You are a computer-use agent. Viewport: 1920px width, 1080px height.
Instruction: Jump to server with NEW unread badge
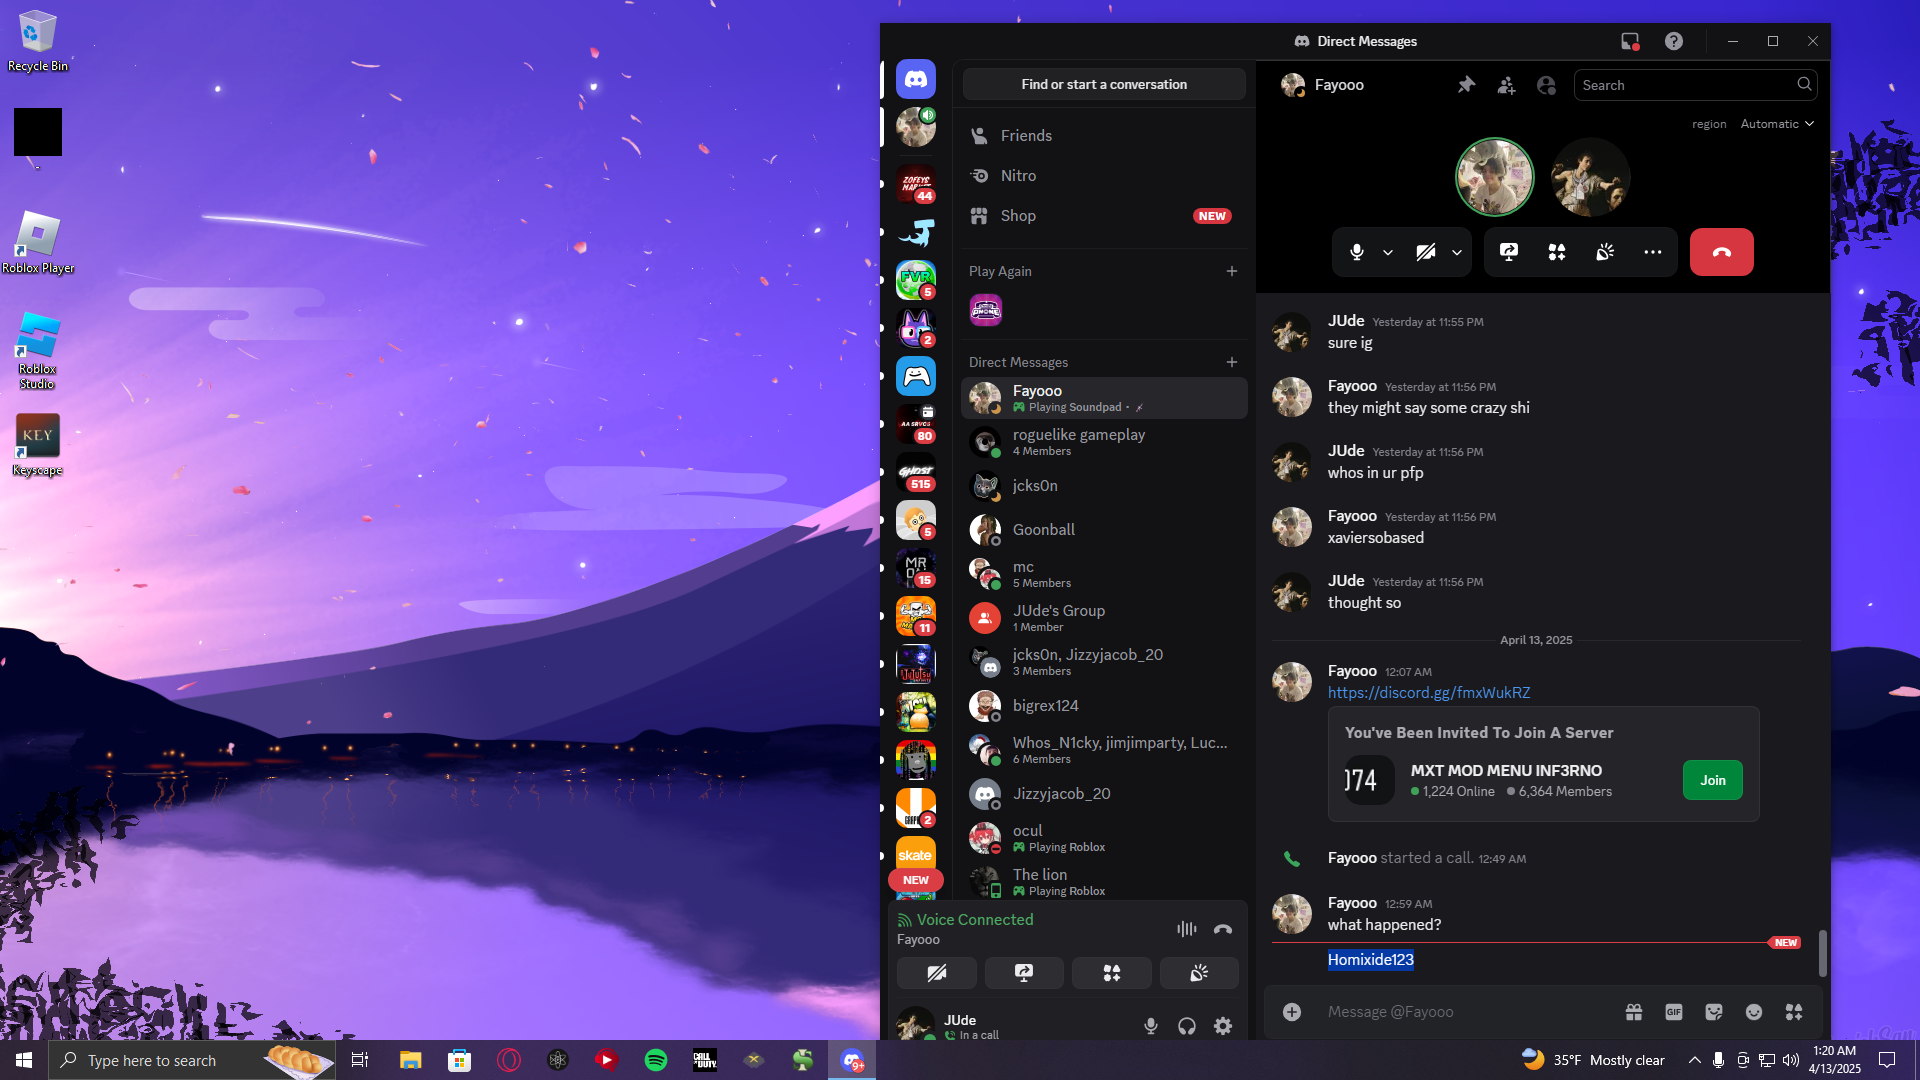pyautogui.click(x=916, y=880)
